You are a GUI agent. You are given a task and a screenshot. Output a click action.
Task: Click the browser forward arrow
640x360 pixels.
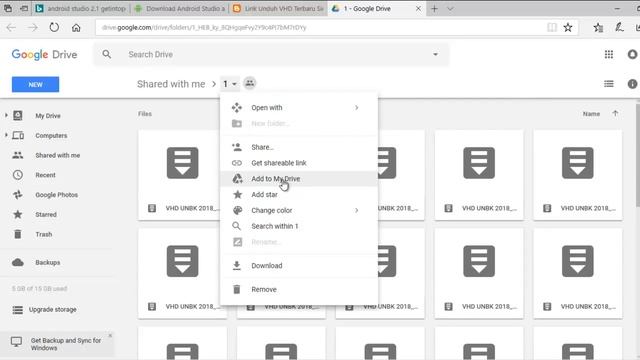(x=33, y=27)
